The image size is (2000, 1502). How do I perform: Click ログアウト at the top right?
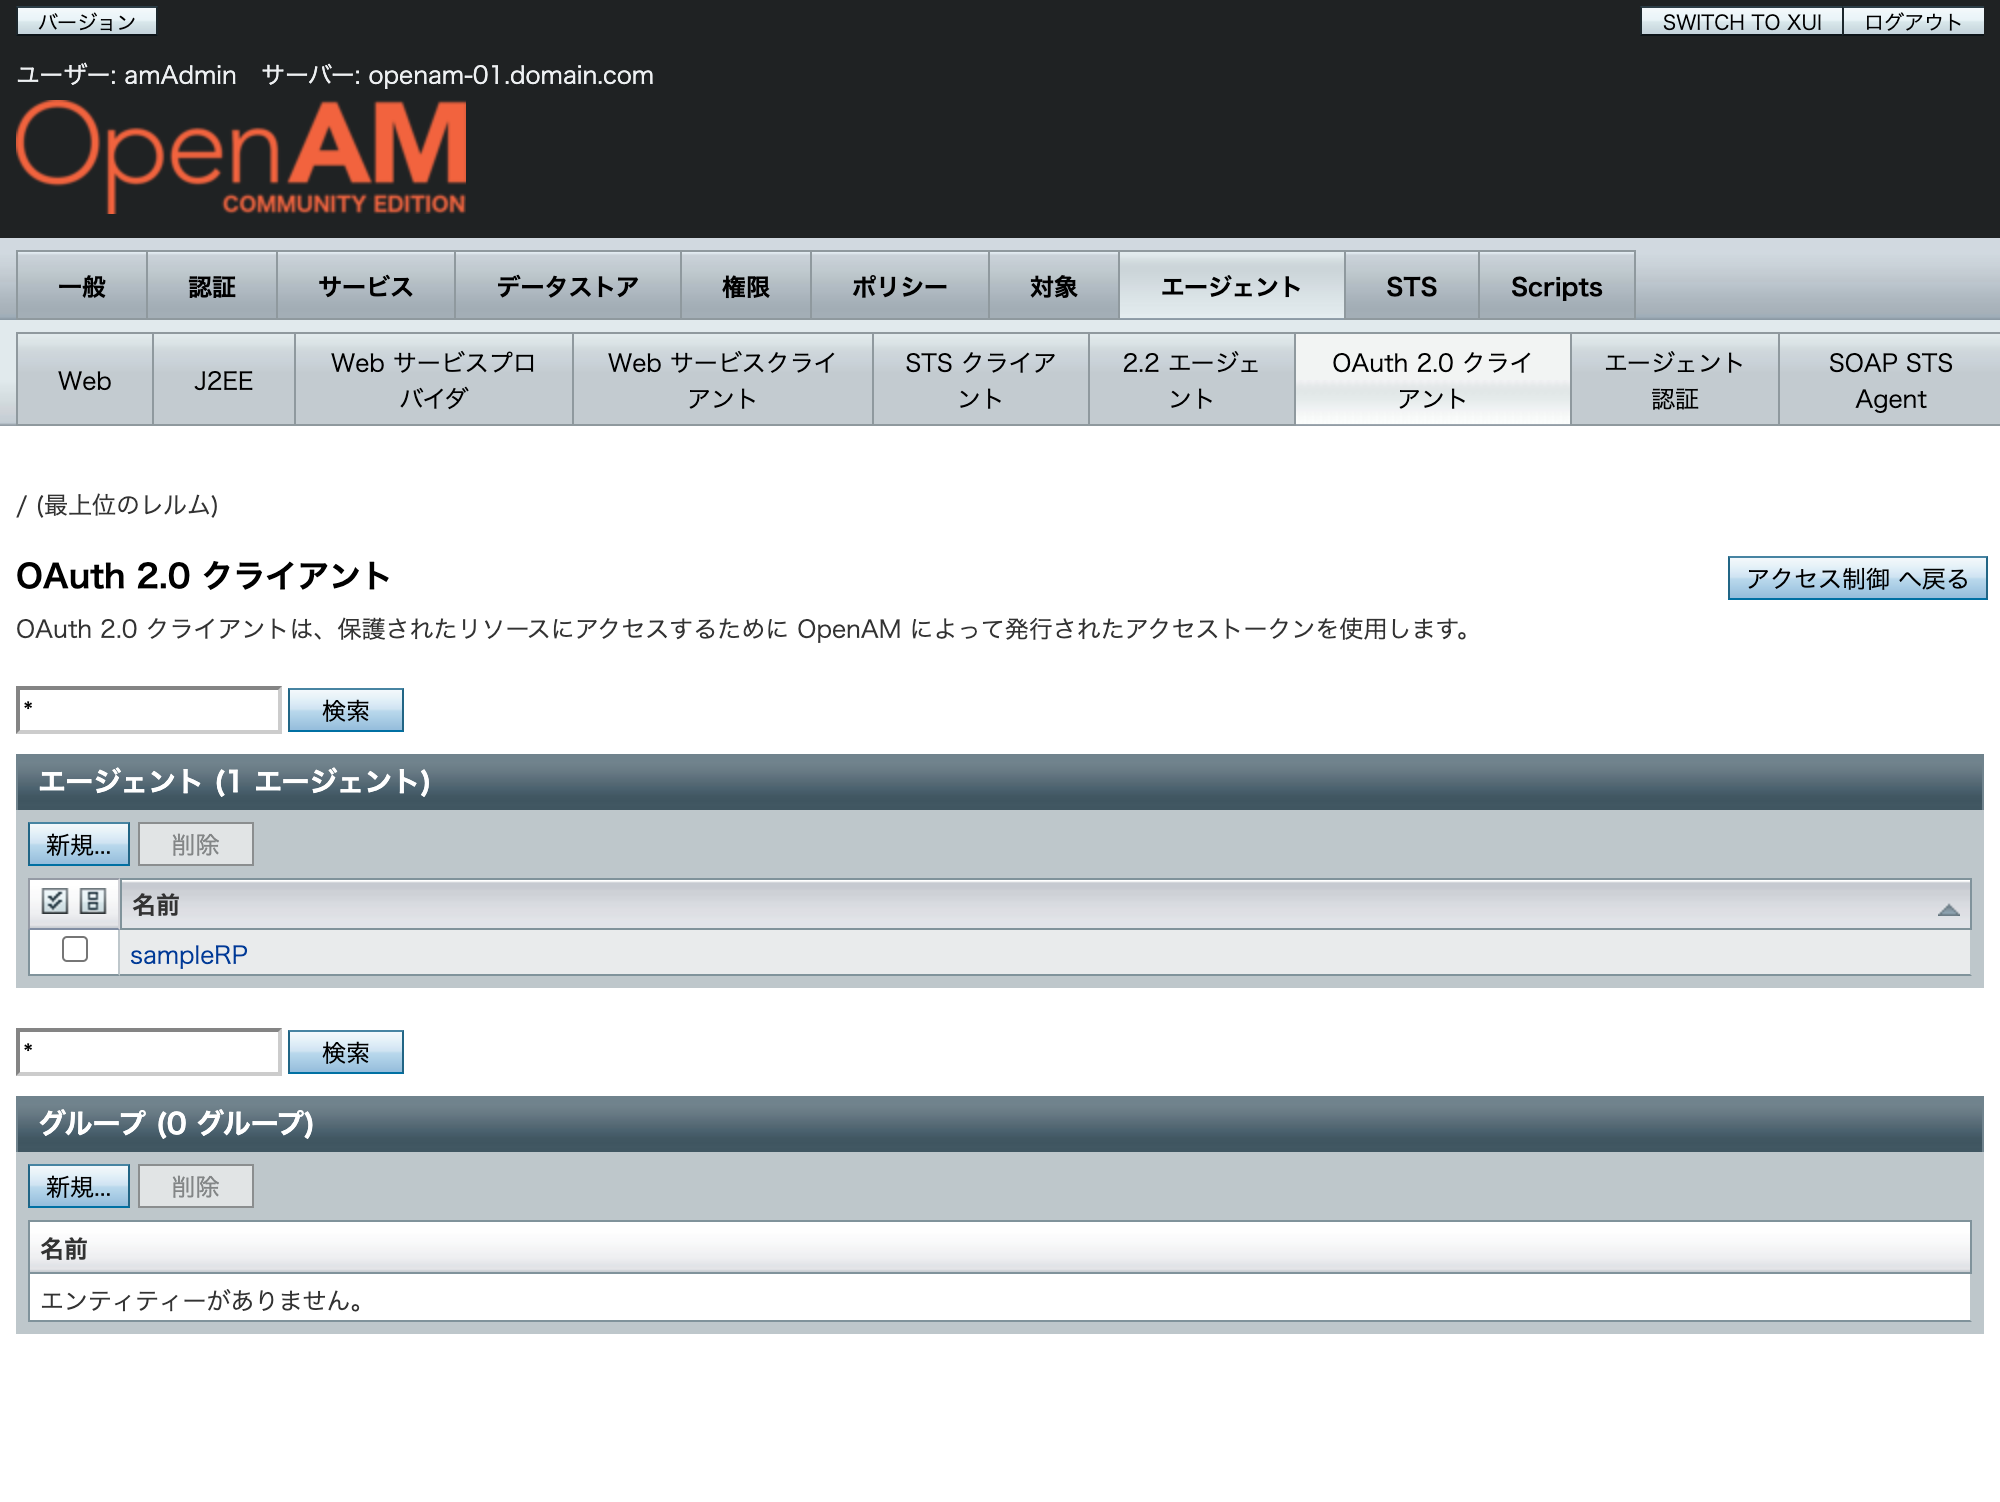1913,21
